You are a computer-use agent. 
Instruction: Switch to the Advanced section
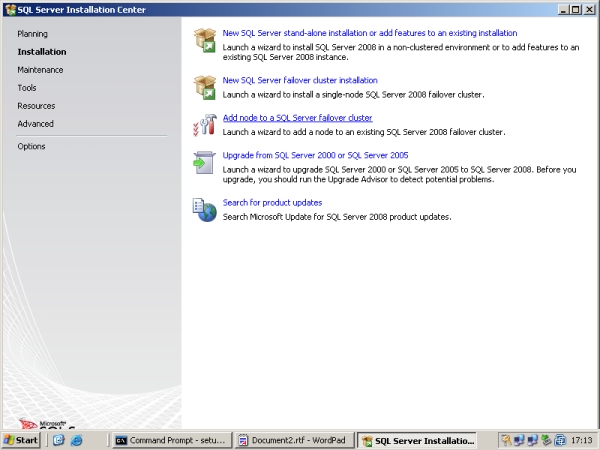(x=35, y=124)
